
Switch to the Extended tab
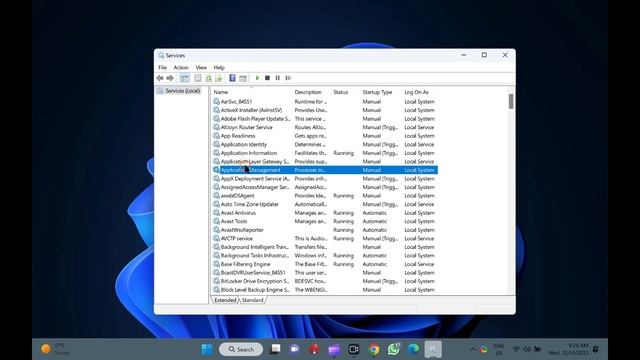pyautogui.click(x=225, y=300)
